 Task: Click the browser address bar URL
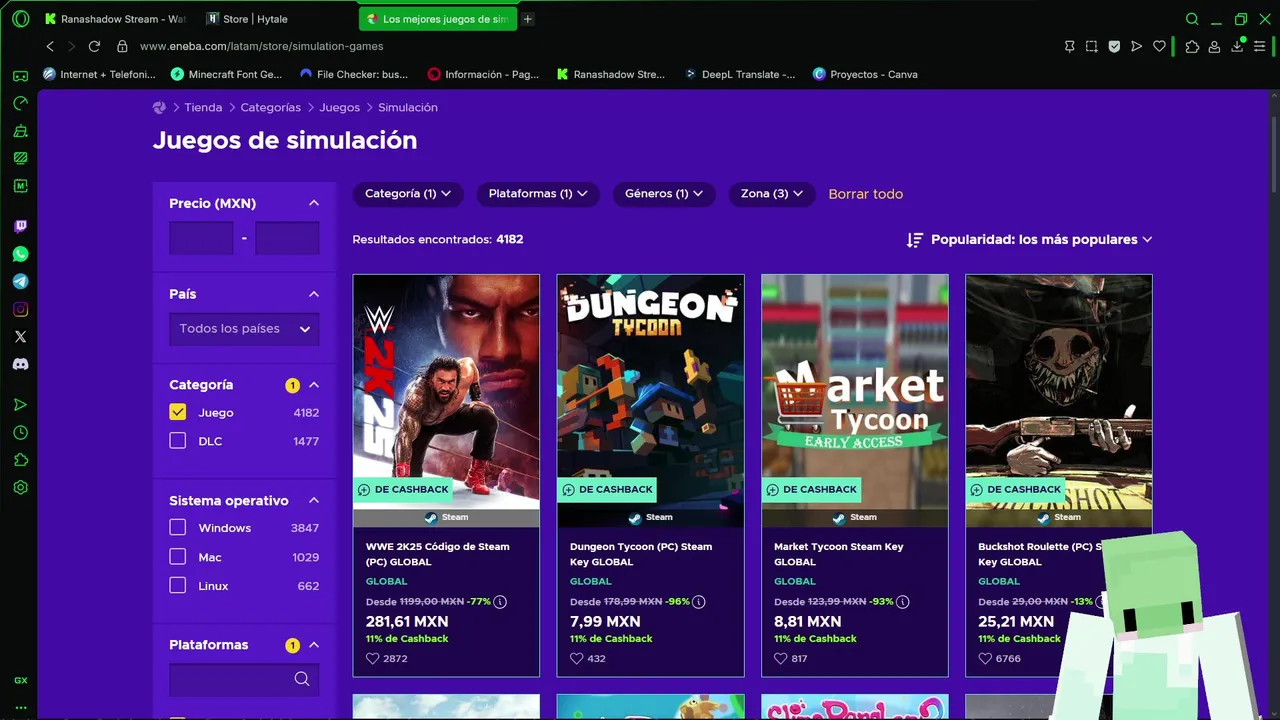coord(261,46)
